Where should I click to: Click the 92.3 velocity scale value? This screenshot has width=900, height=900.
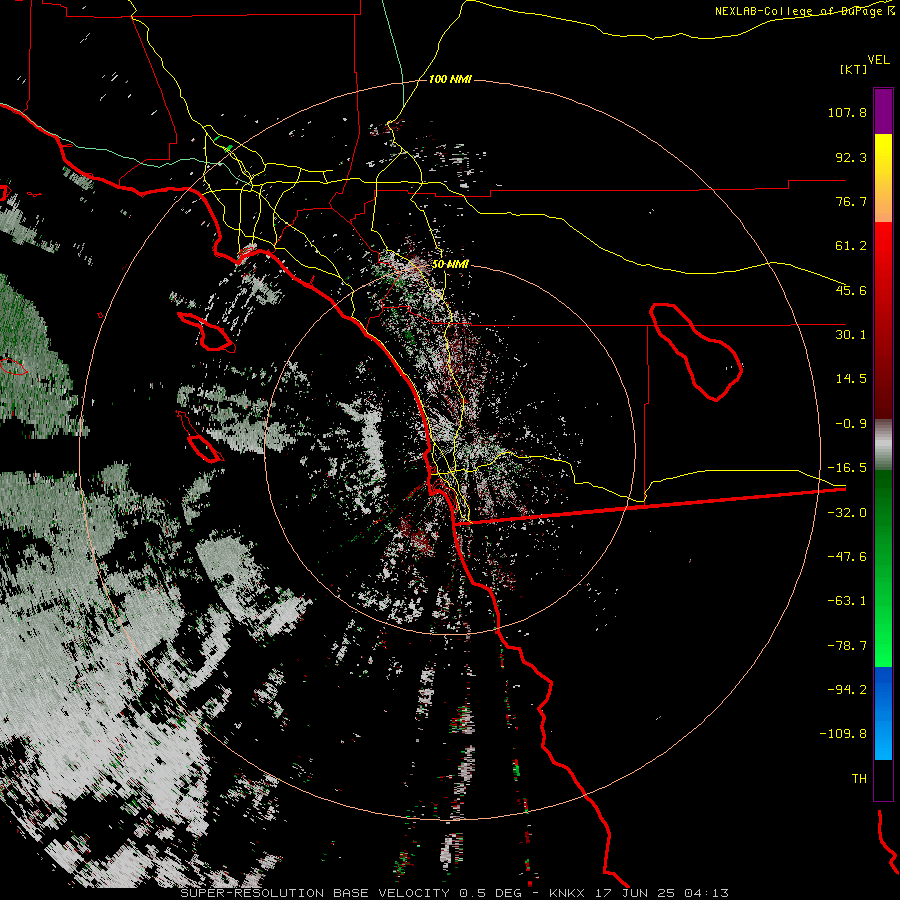851,157
